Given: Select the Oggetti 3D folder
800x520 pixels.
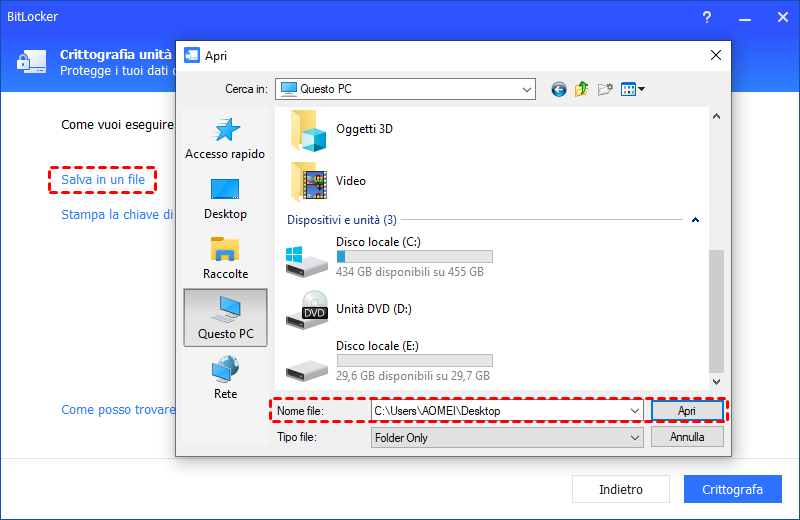Looking at the screenshot, I should point(342,130).
